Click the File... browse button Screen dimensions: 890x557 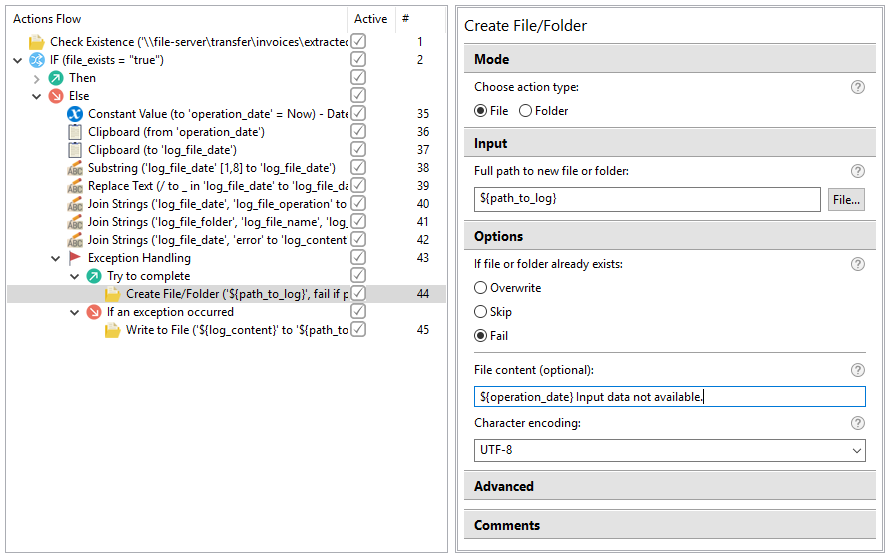pos(846,200)
